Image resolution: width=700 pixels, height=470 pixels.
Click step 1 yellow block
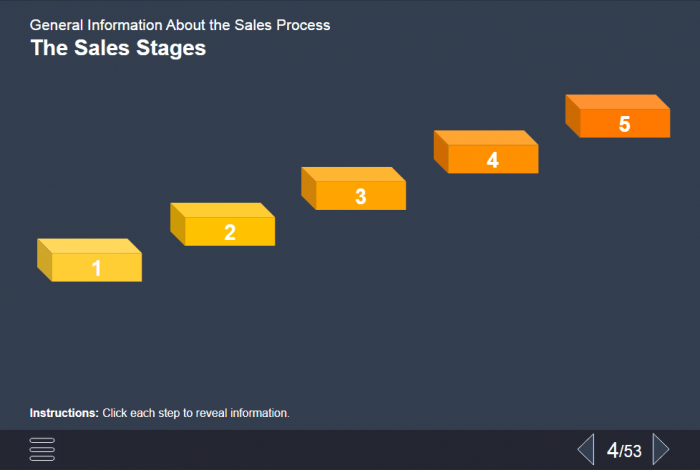click(90, 261)
